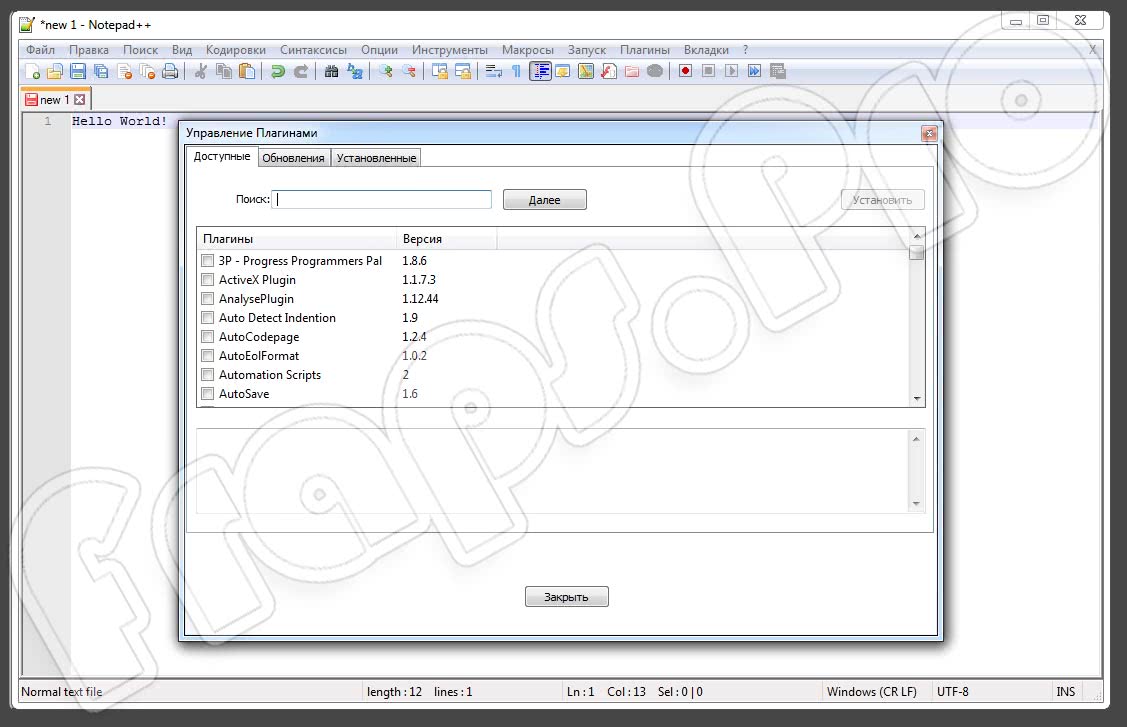Click the Cut scissors icon
1127x727 pixels.
point(200,71)
